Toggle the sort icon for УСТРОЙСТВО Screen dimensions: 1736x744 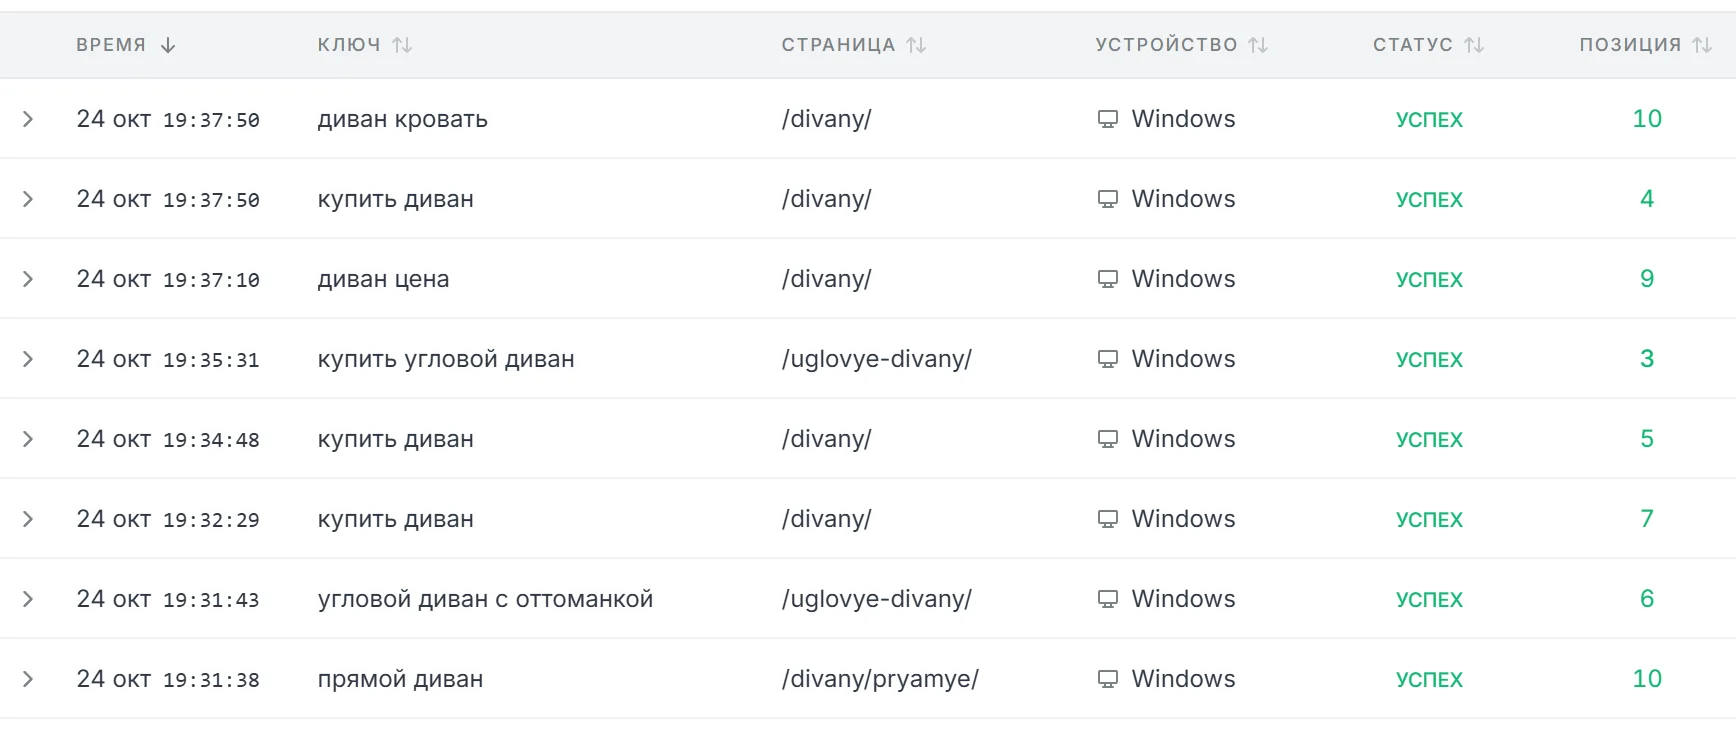[1258, 45]
